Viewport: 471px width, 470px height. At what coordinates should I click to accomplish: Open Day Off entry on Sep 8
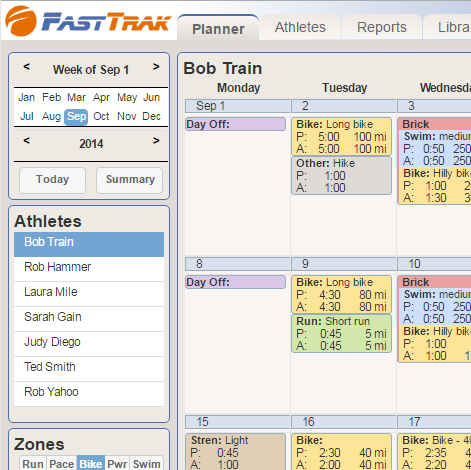(235, 282)
